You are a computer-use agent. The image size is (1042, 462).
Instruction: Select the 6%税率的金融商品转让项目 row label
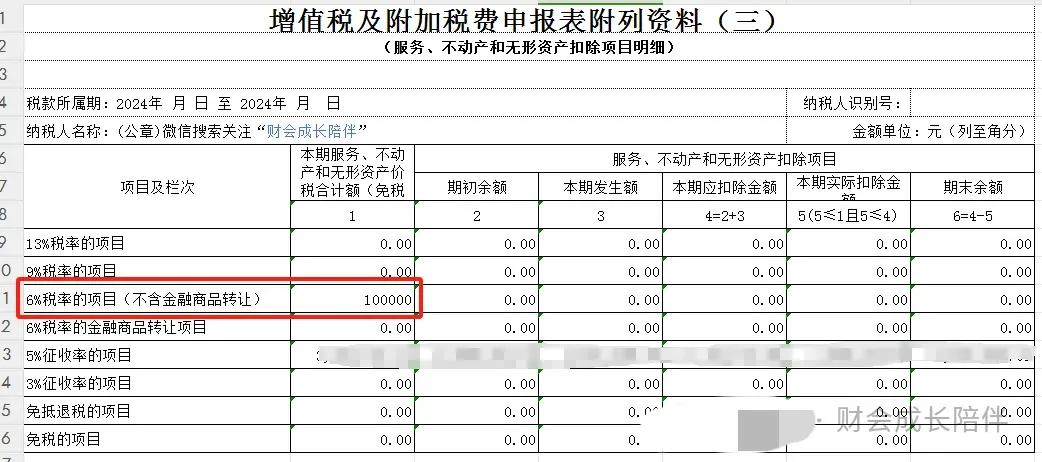(x=157, y=327)
